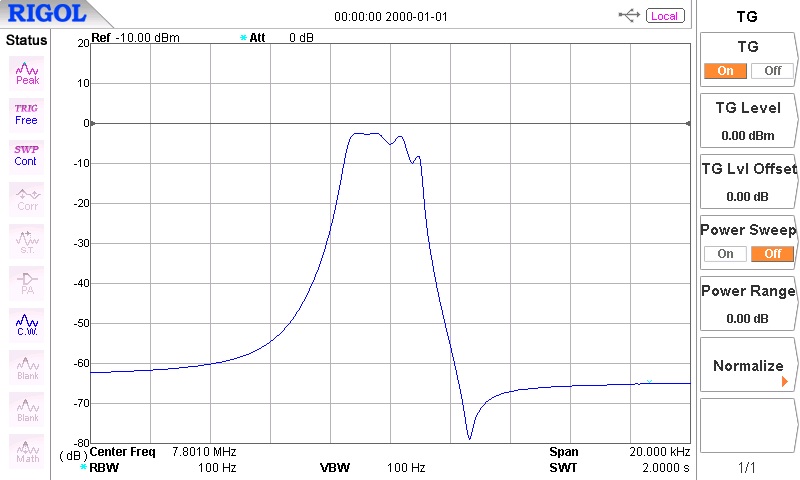Turn the TG tracking generator On
The image size is (800, 480).
(x=725, y=71)
